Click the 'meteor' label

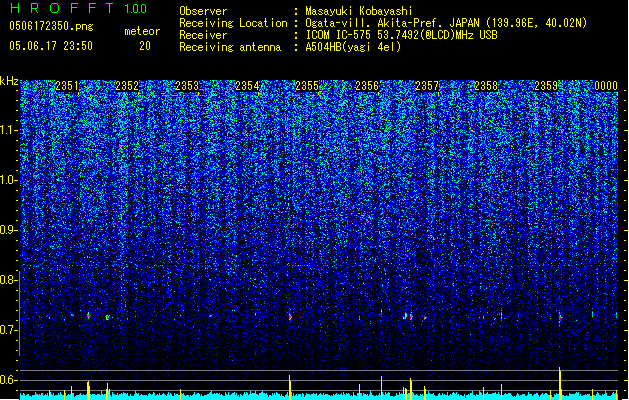click(x=142, y=31)
